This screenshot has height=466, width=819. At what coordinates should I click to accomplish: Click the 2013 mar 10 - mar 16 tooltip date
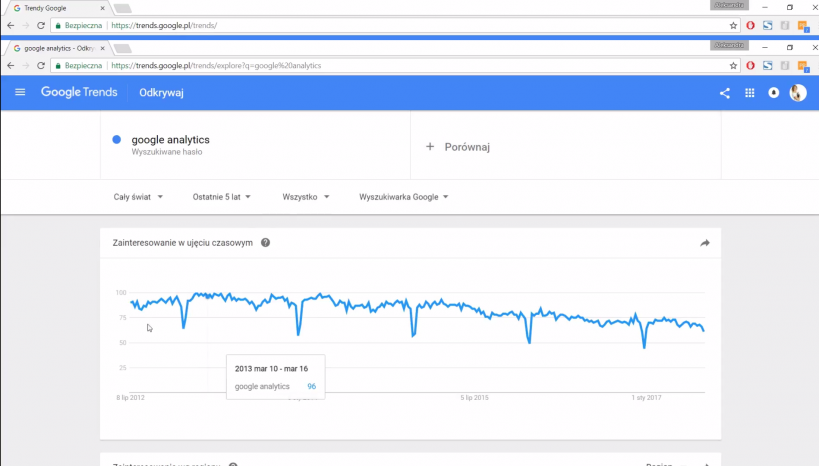[x=271, y=368]
